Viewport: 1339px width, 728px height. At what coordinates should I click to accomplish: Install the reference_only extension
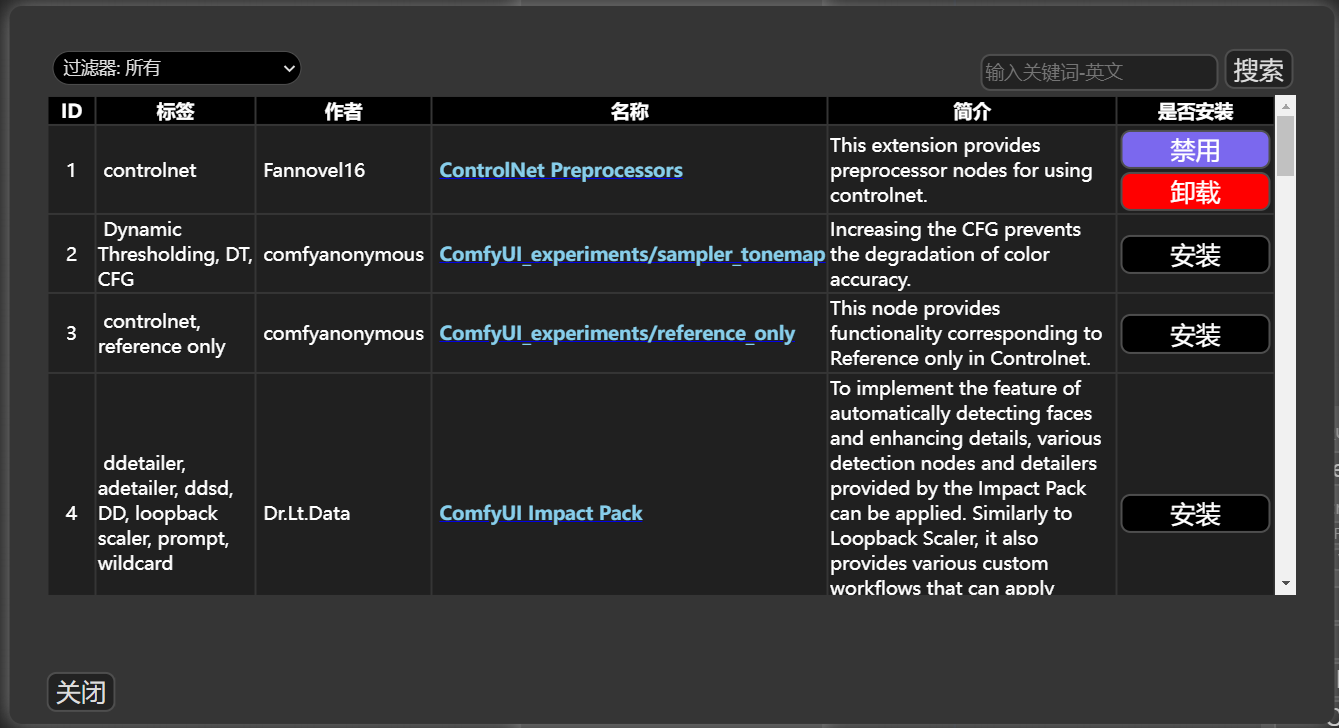tap(1195, 333)
